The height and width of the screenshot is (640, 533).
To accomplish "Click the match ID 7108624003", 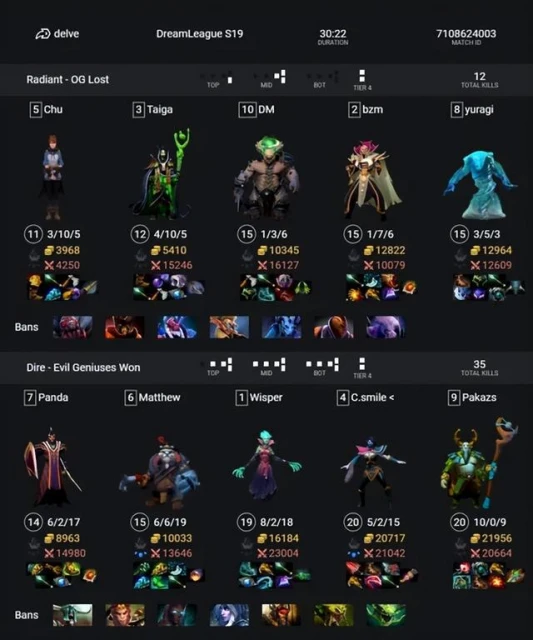I will click(x=466, y=33).
